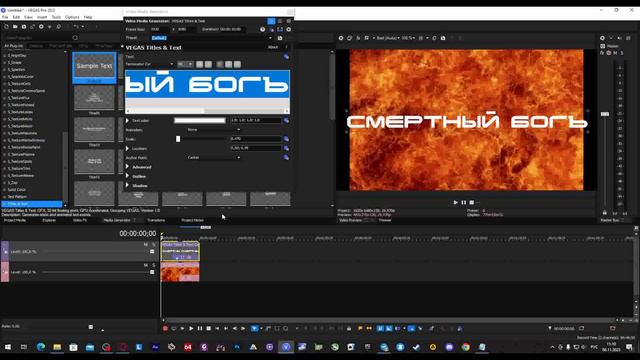640x360 pixels.
Task: Solo the top video track (S)
Action: click(x=153, y=244)
